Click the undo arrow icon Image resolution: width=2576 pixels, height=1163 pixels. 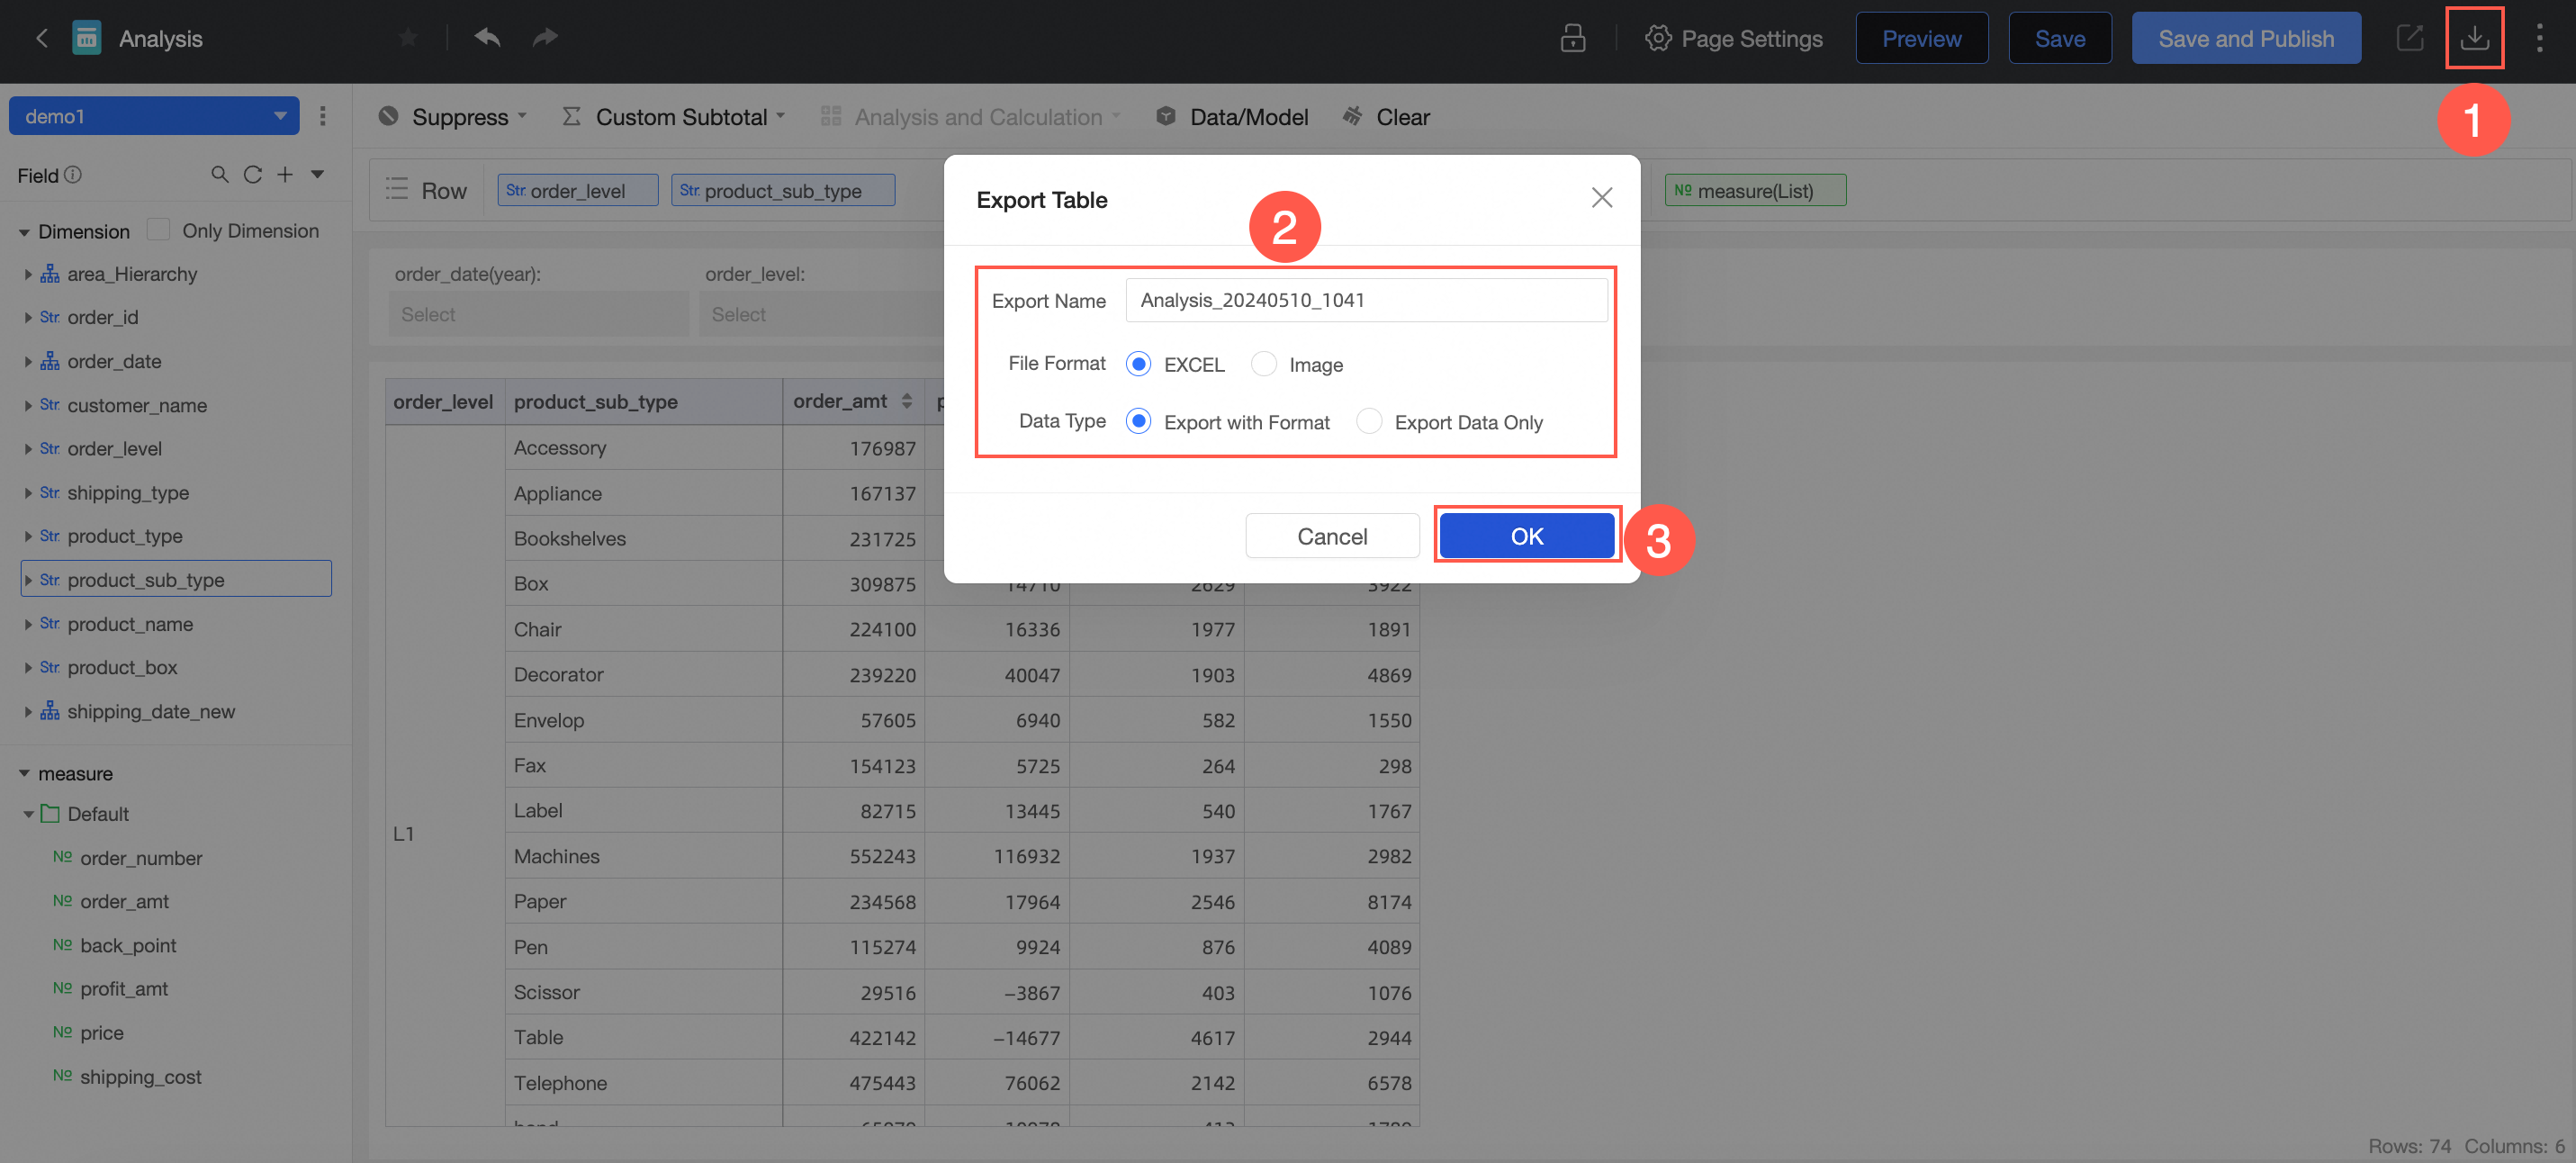[x=487, y=38]
